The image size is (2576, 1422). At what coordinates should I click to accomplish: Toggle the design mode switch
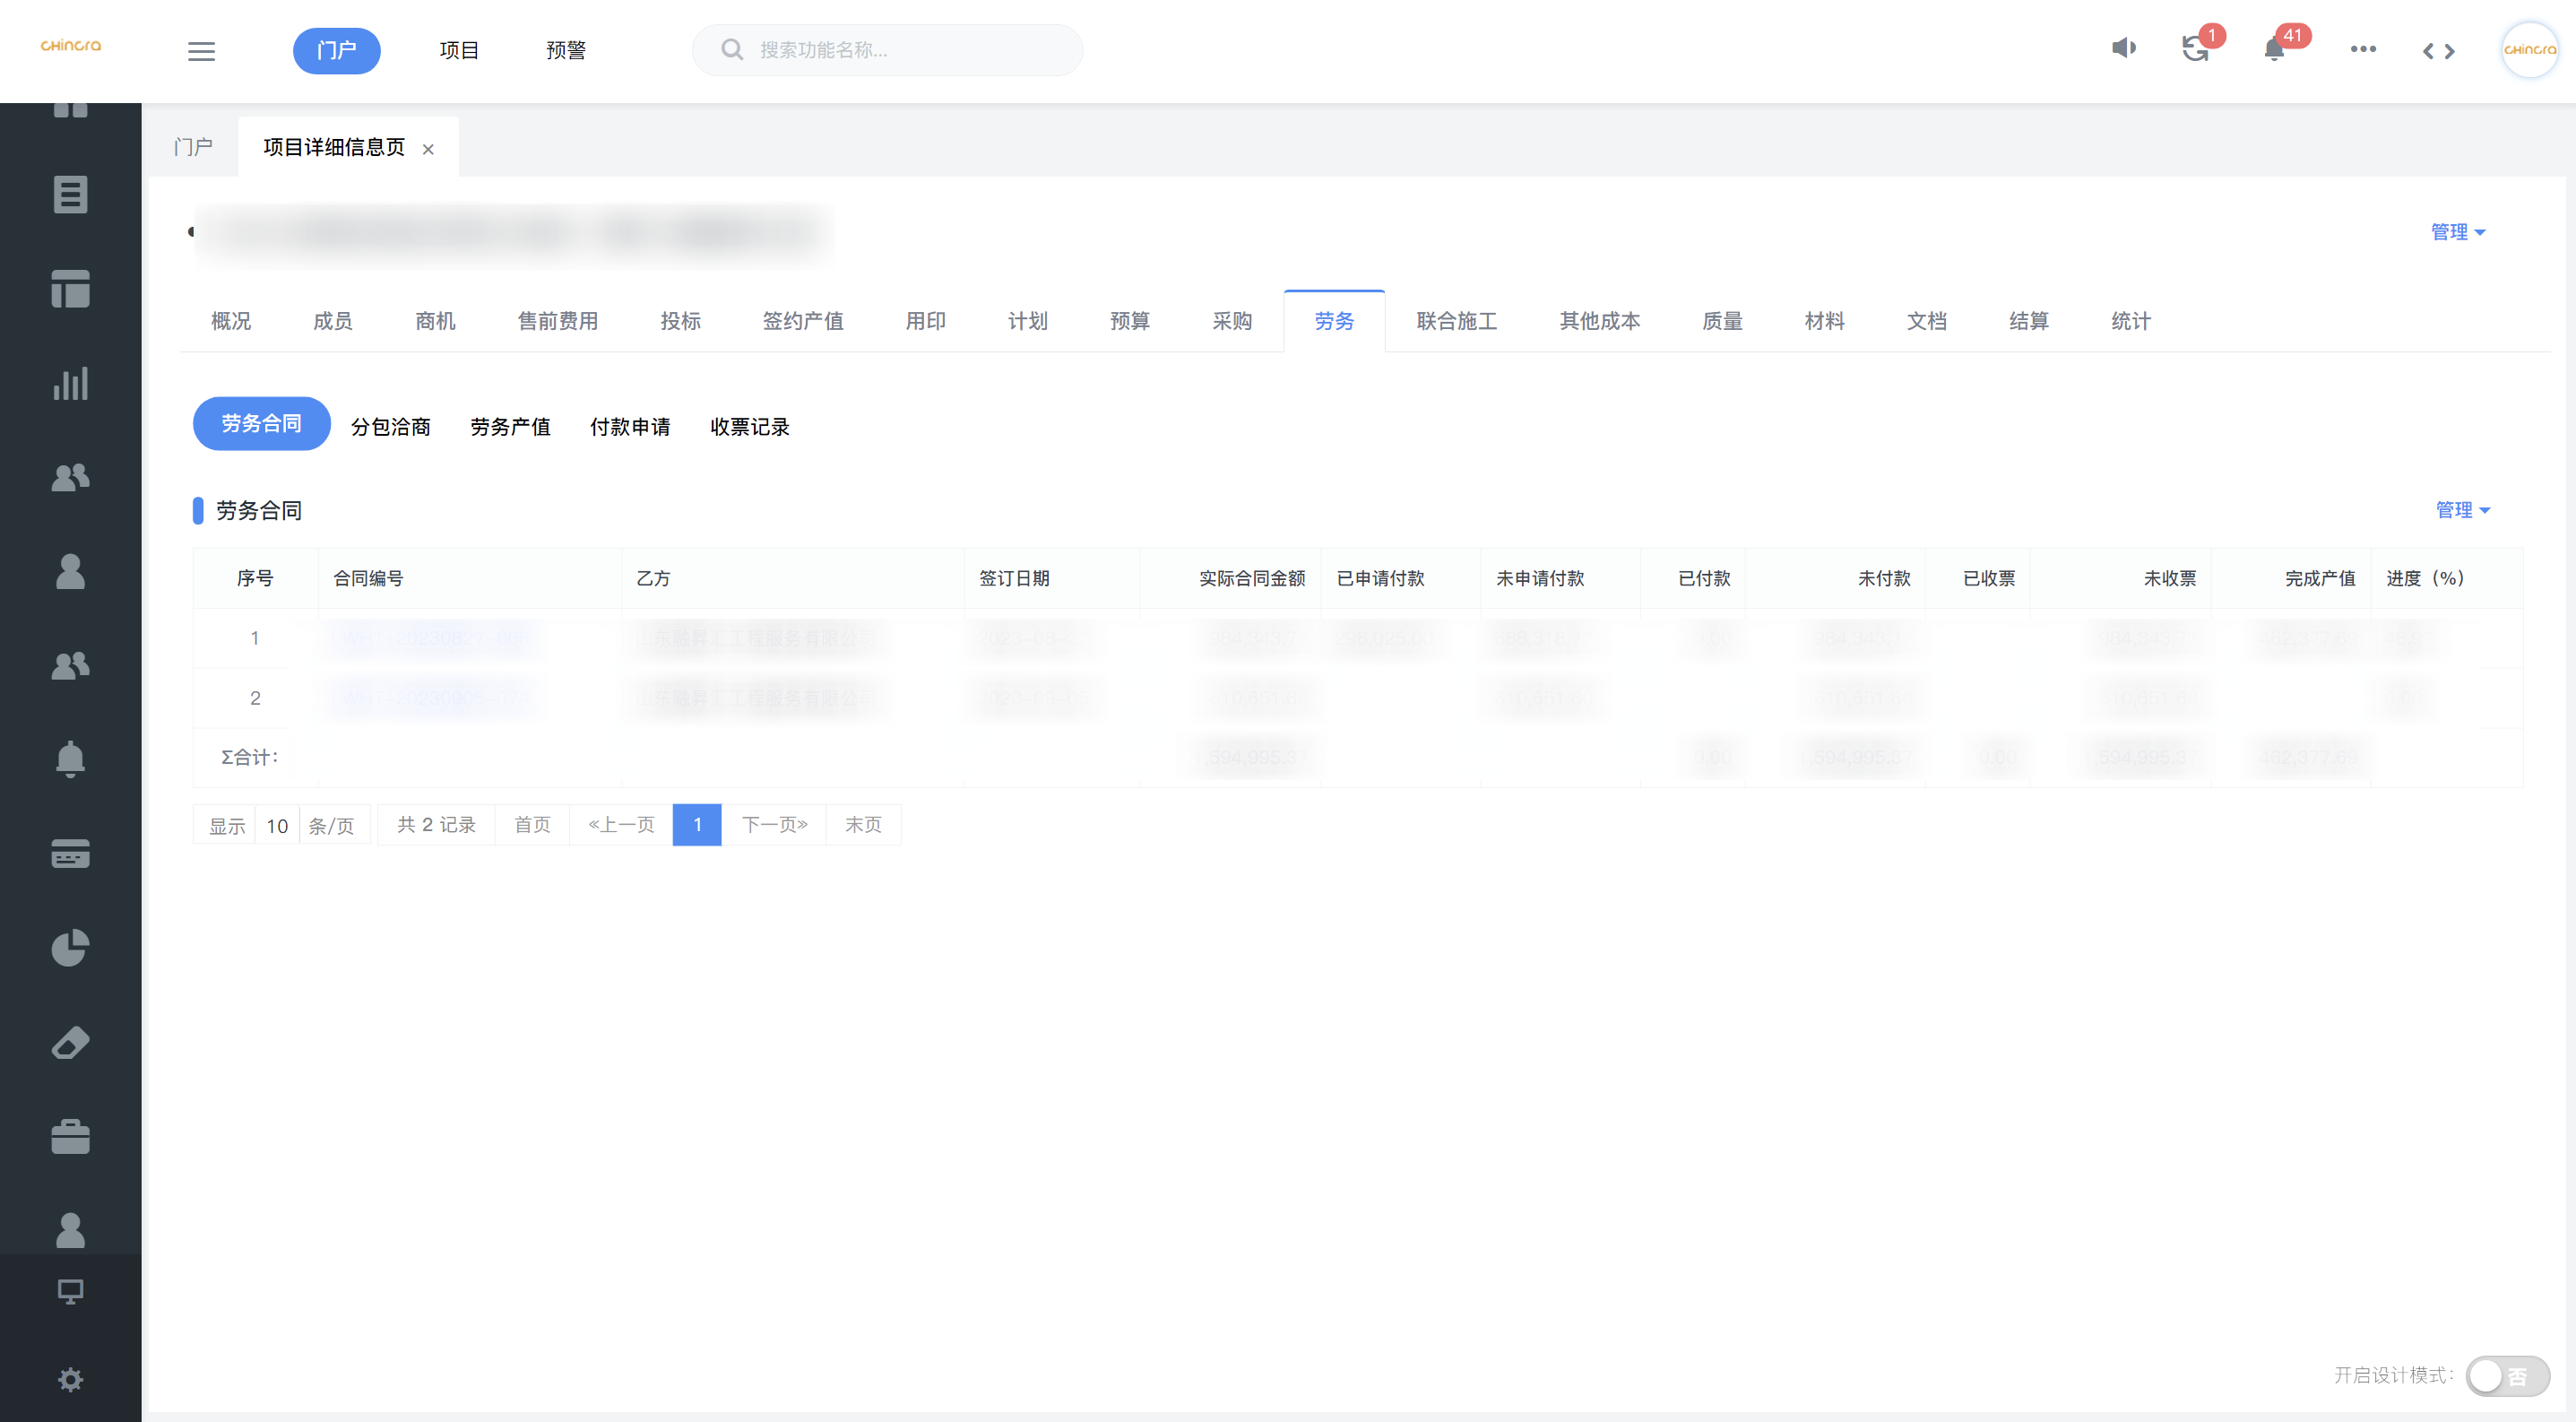[x=2506, y=1375]
